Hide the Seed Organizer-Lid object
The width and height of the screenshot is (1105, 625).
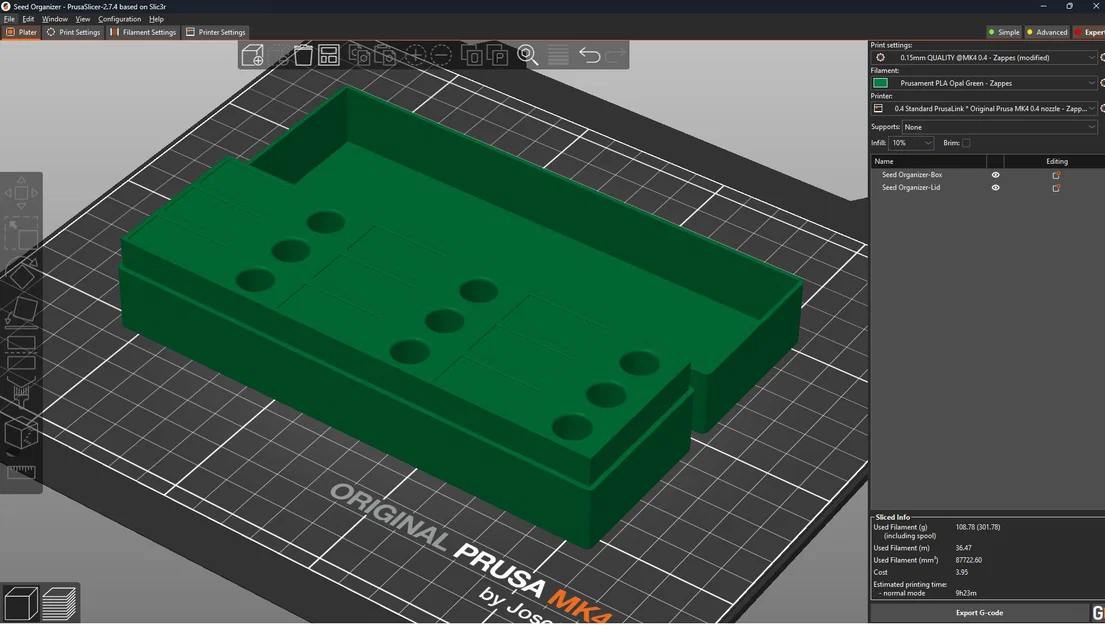pos(995,187)
